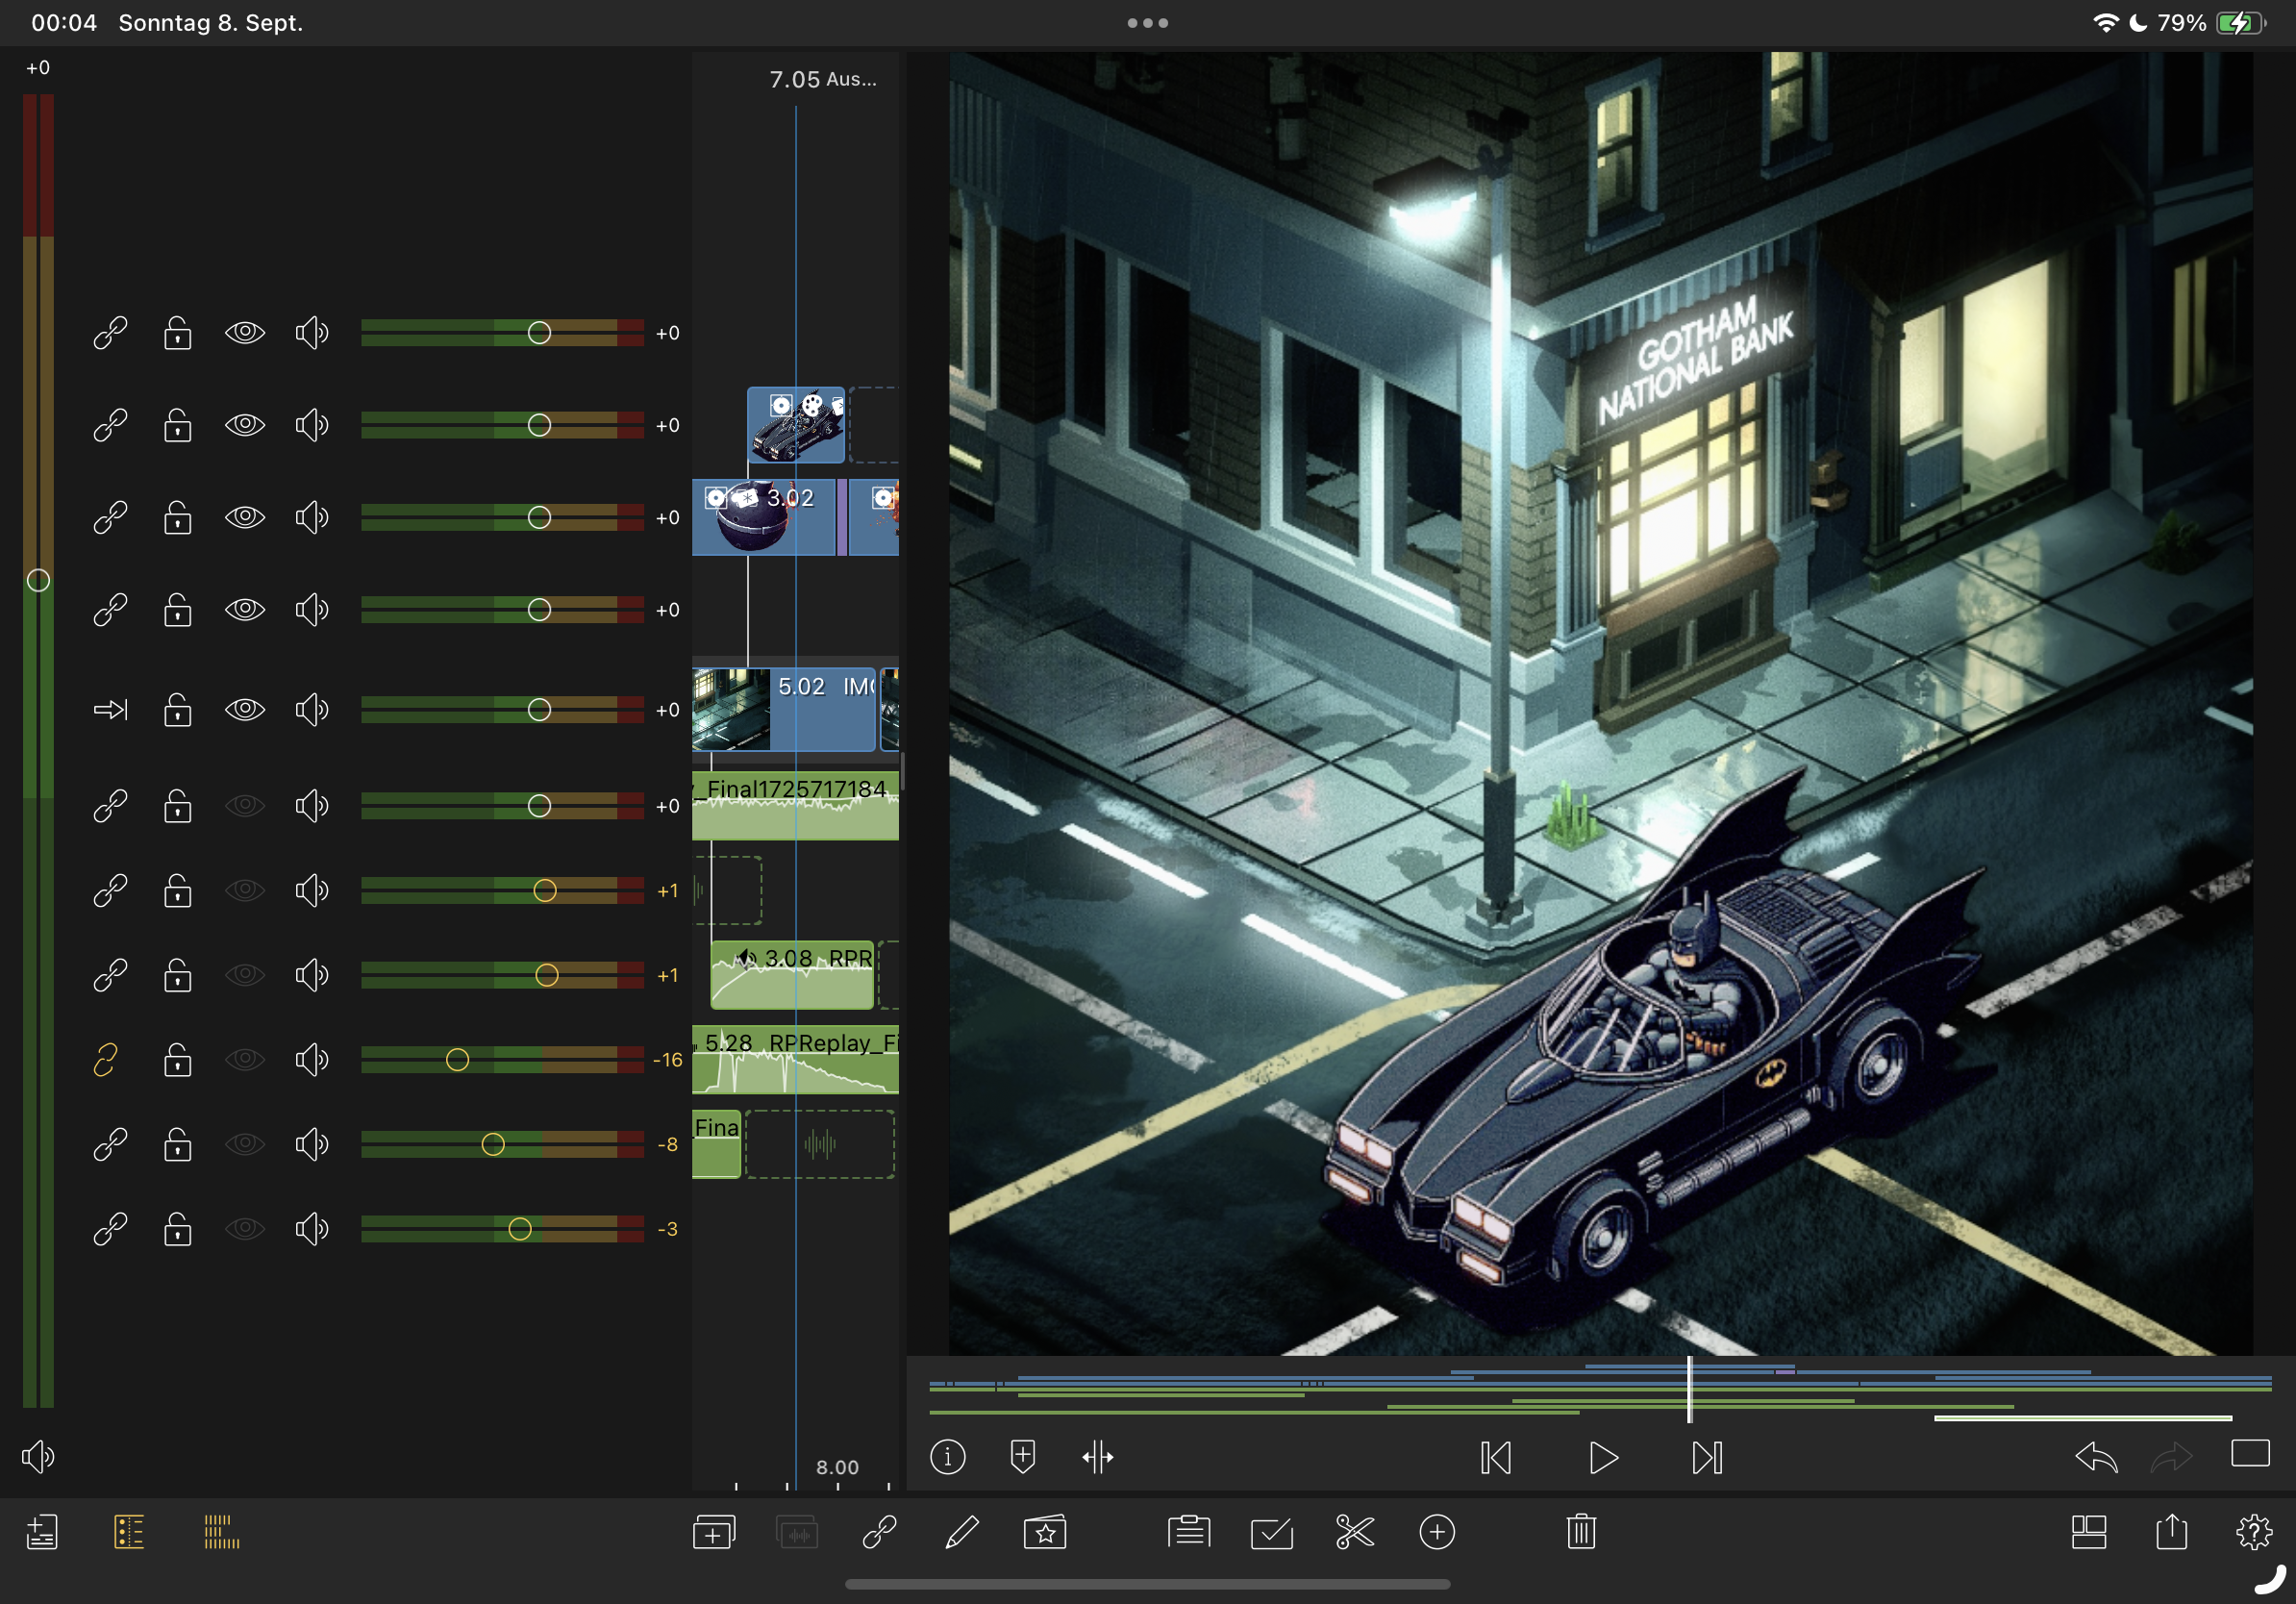2296x1604 pixels.
Task: Set the master volume knob on the left meter
Action: pos(38,580)
